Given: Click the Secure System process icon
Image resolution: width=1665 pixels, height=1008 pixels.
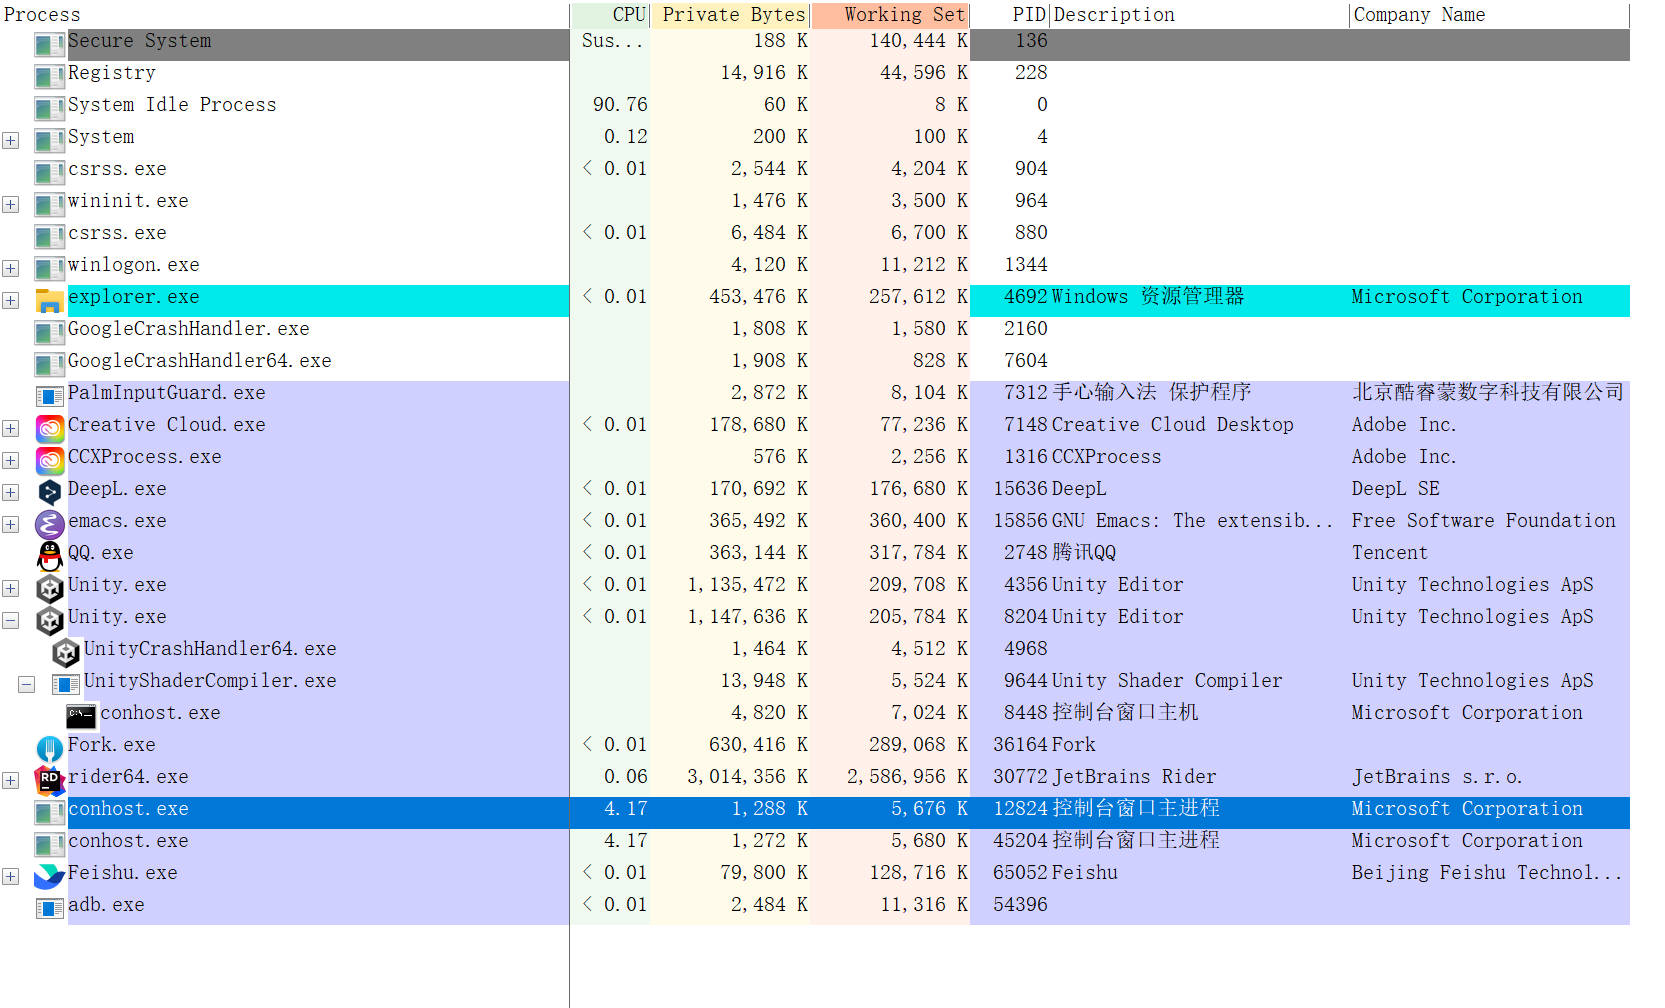Looking at the screenshot, I should pyautogui.click(x=49, y=43).
